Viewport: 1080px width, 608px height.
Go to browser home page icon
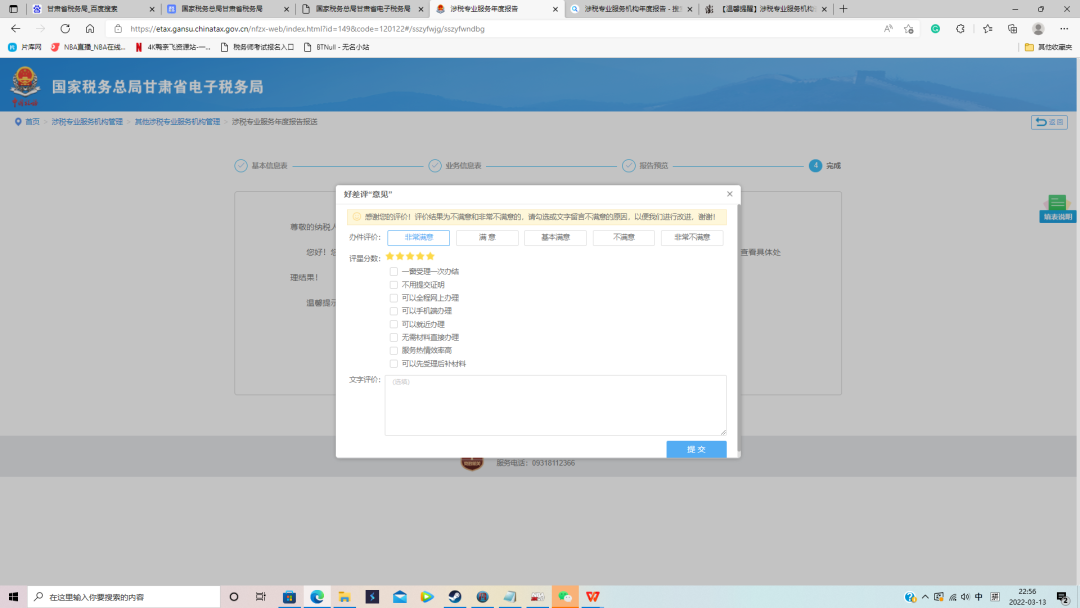90,29
